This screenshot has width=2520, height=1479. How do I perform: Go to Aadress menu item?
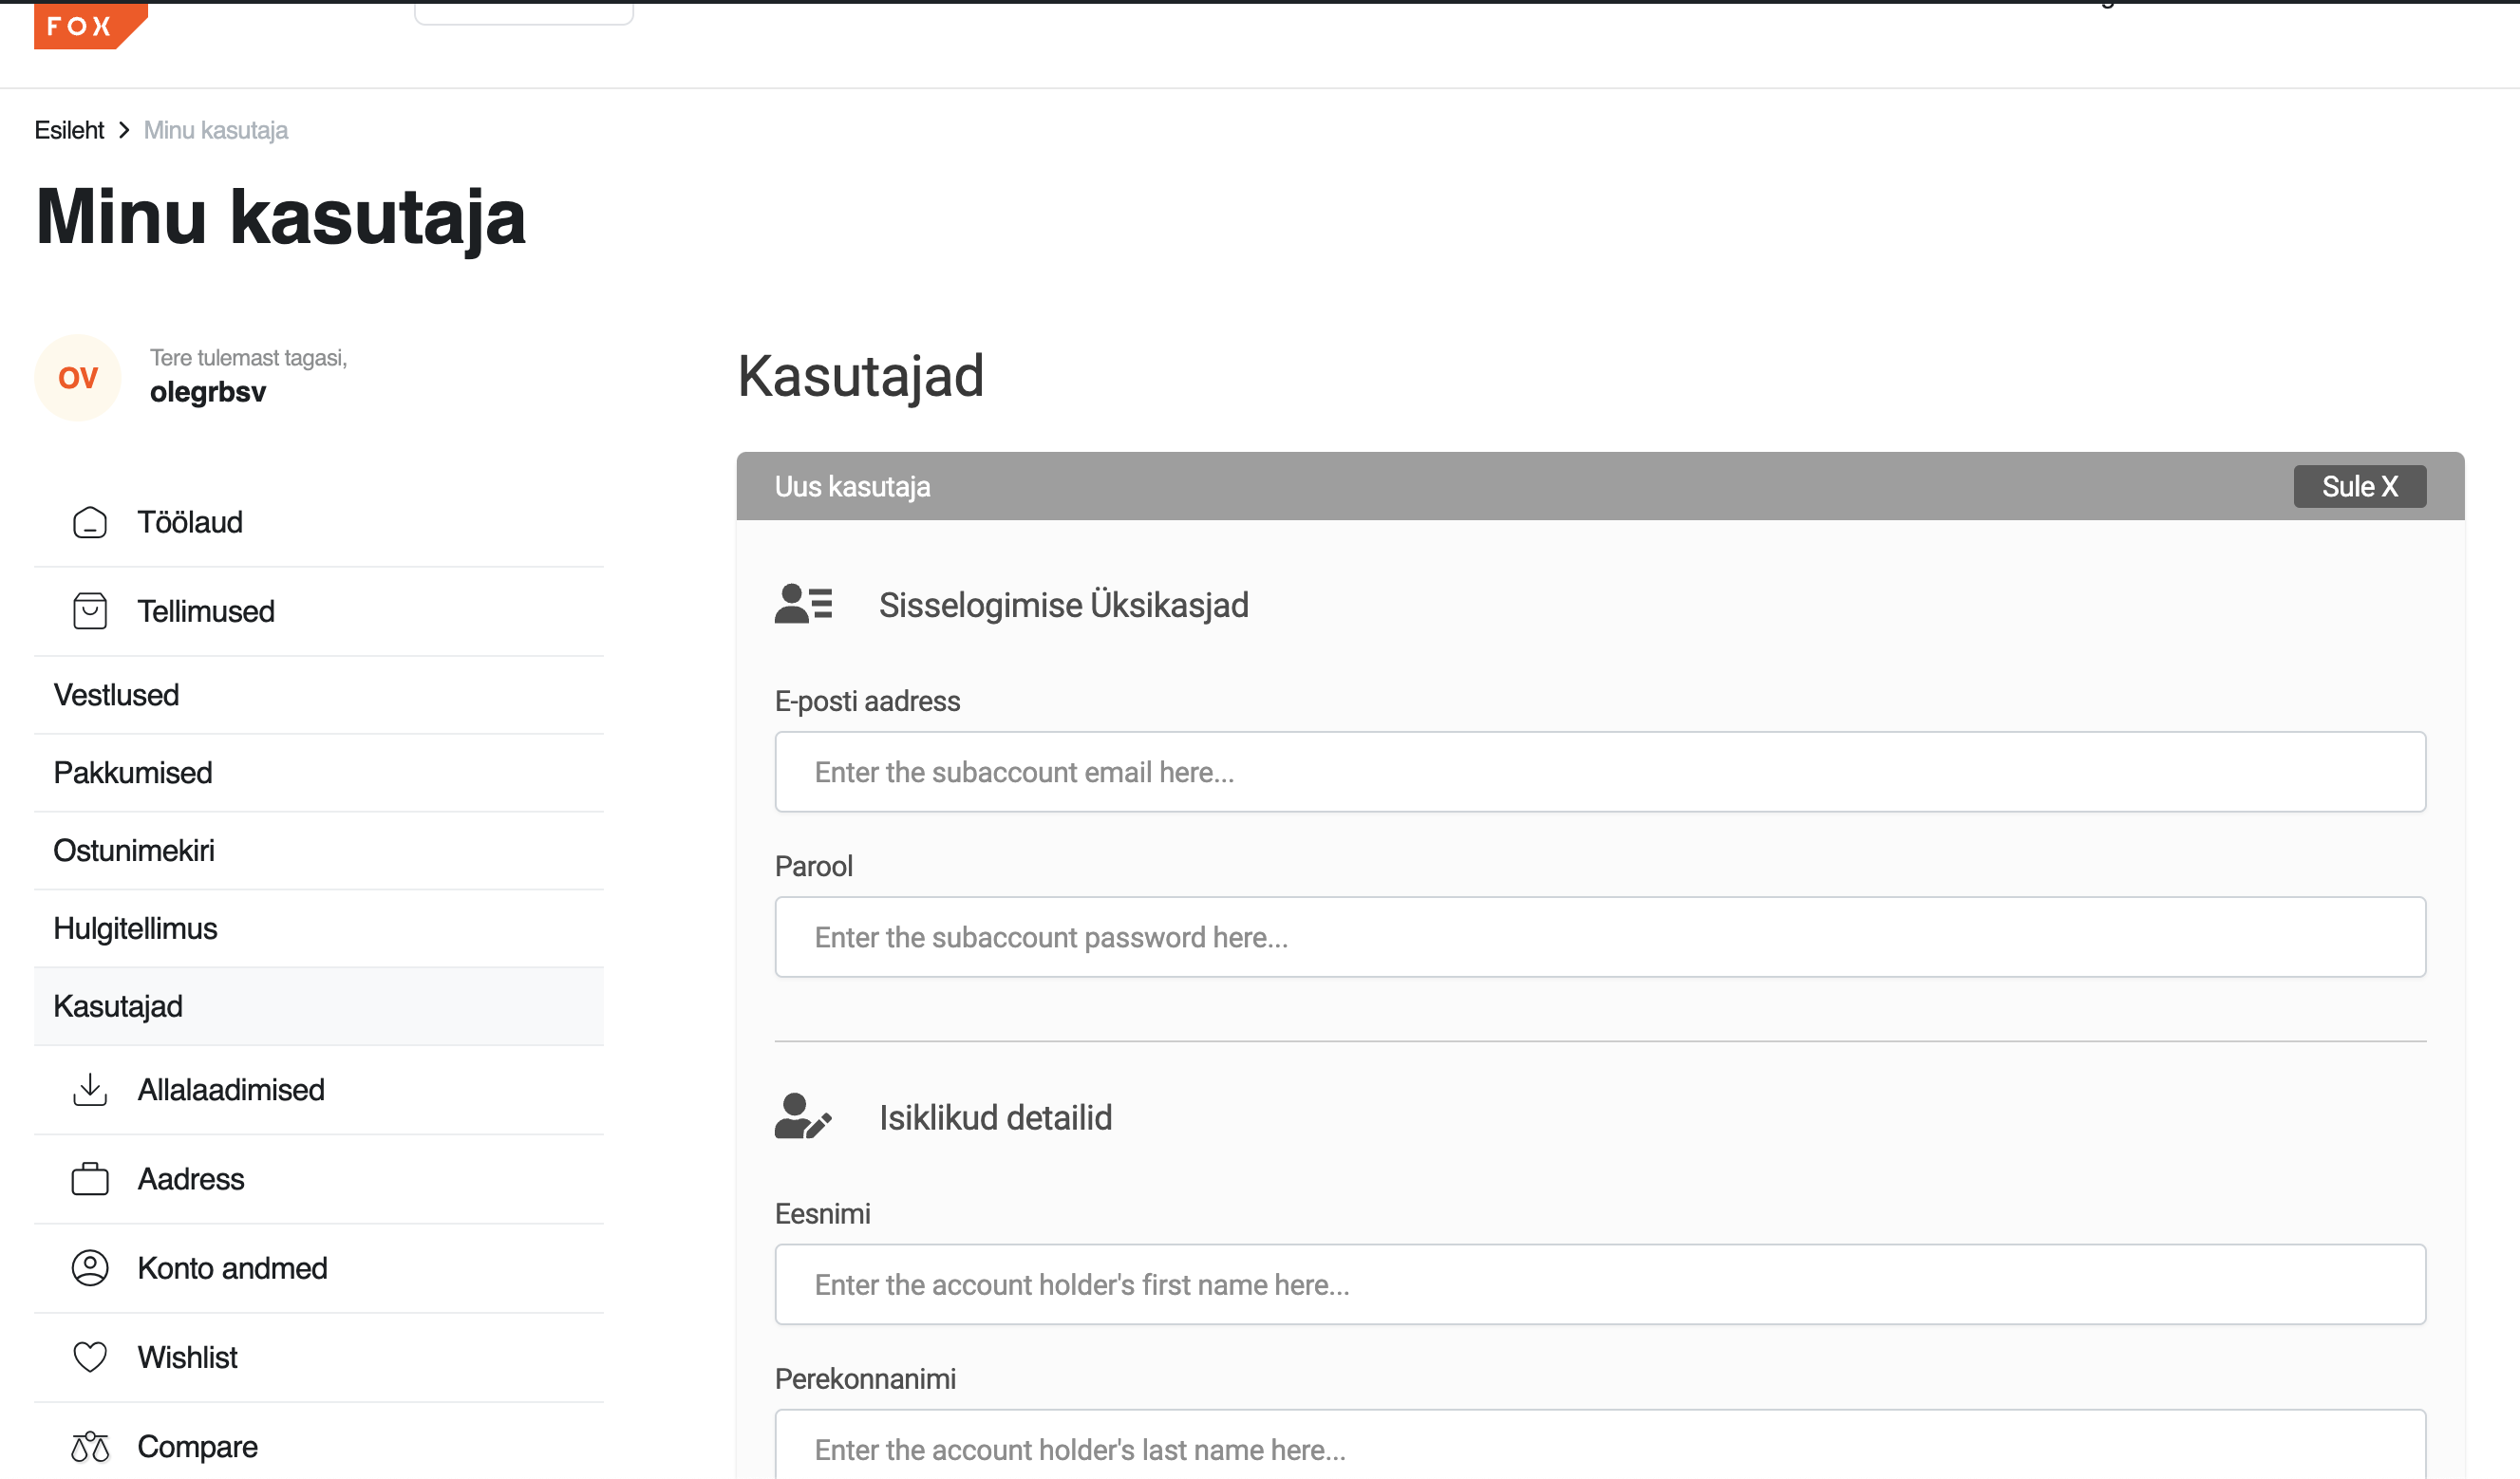coord(319,1179)
